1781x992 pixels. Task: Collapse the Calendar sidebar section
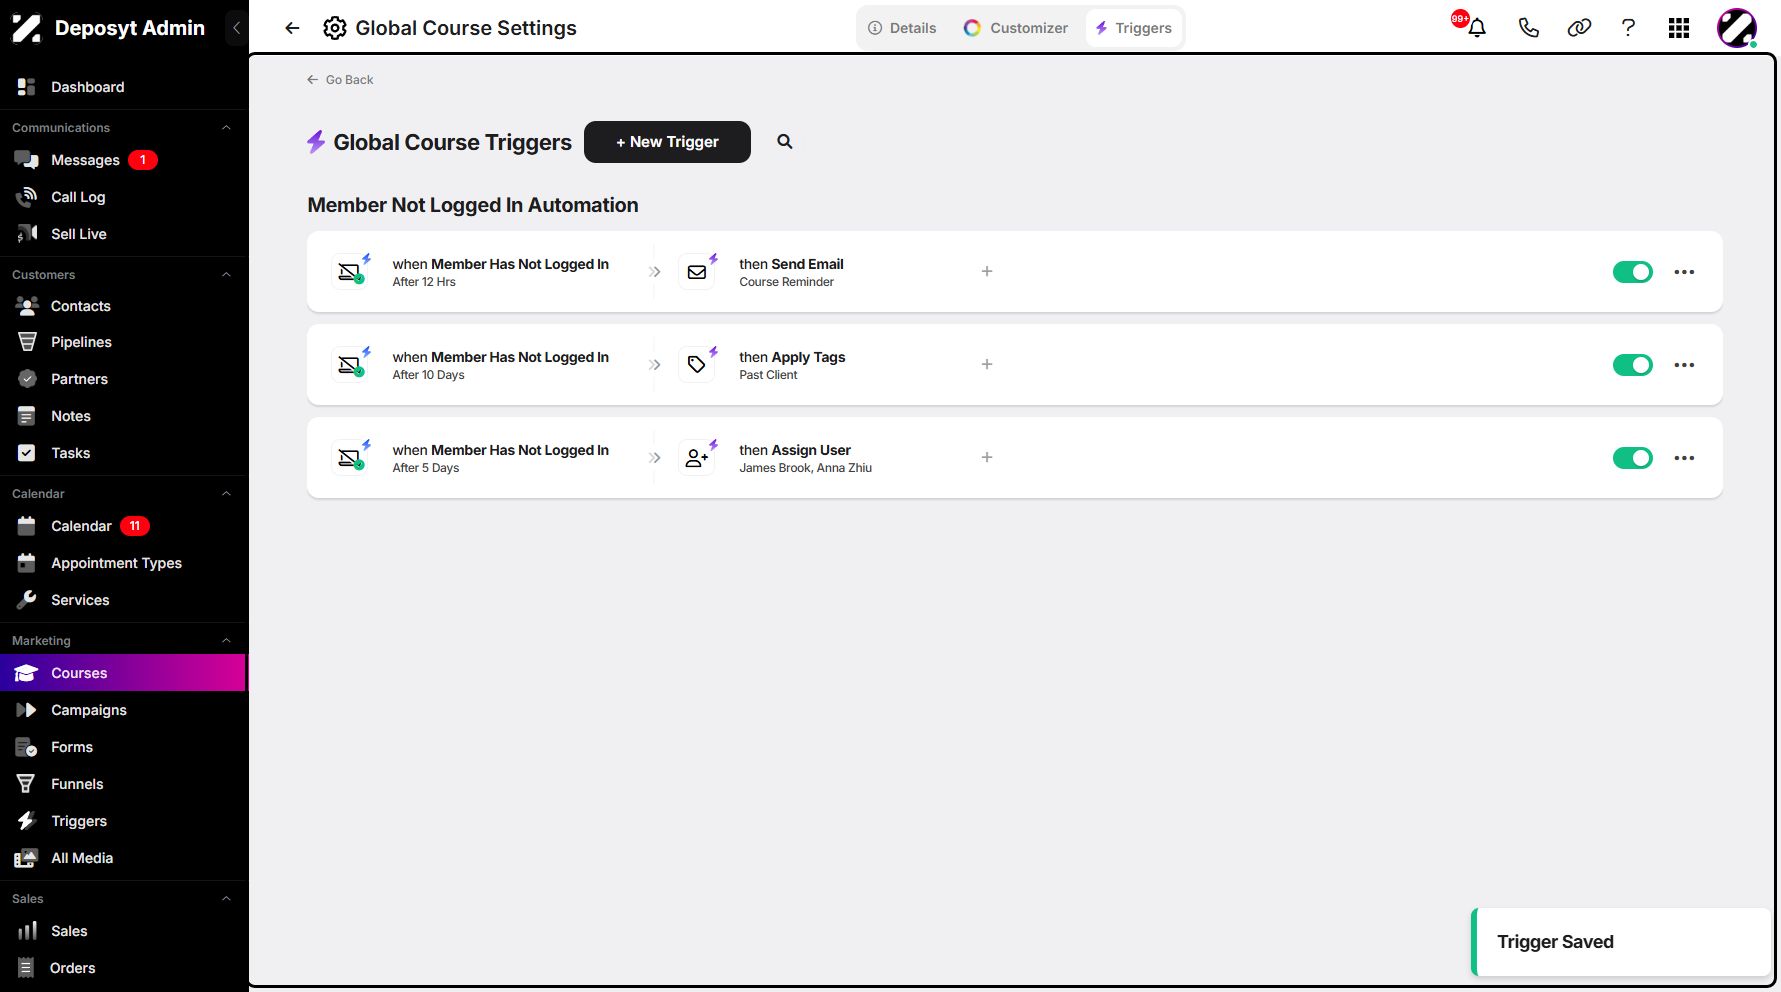pyautogui.click(x=226, y=494)
